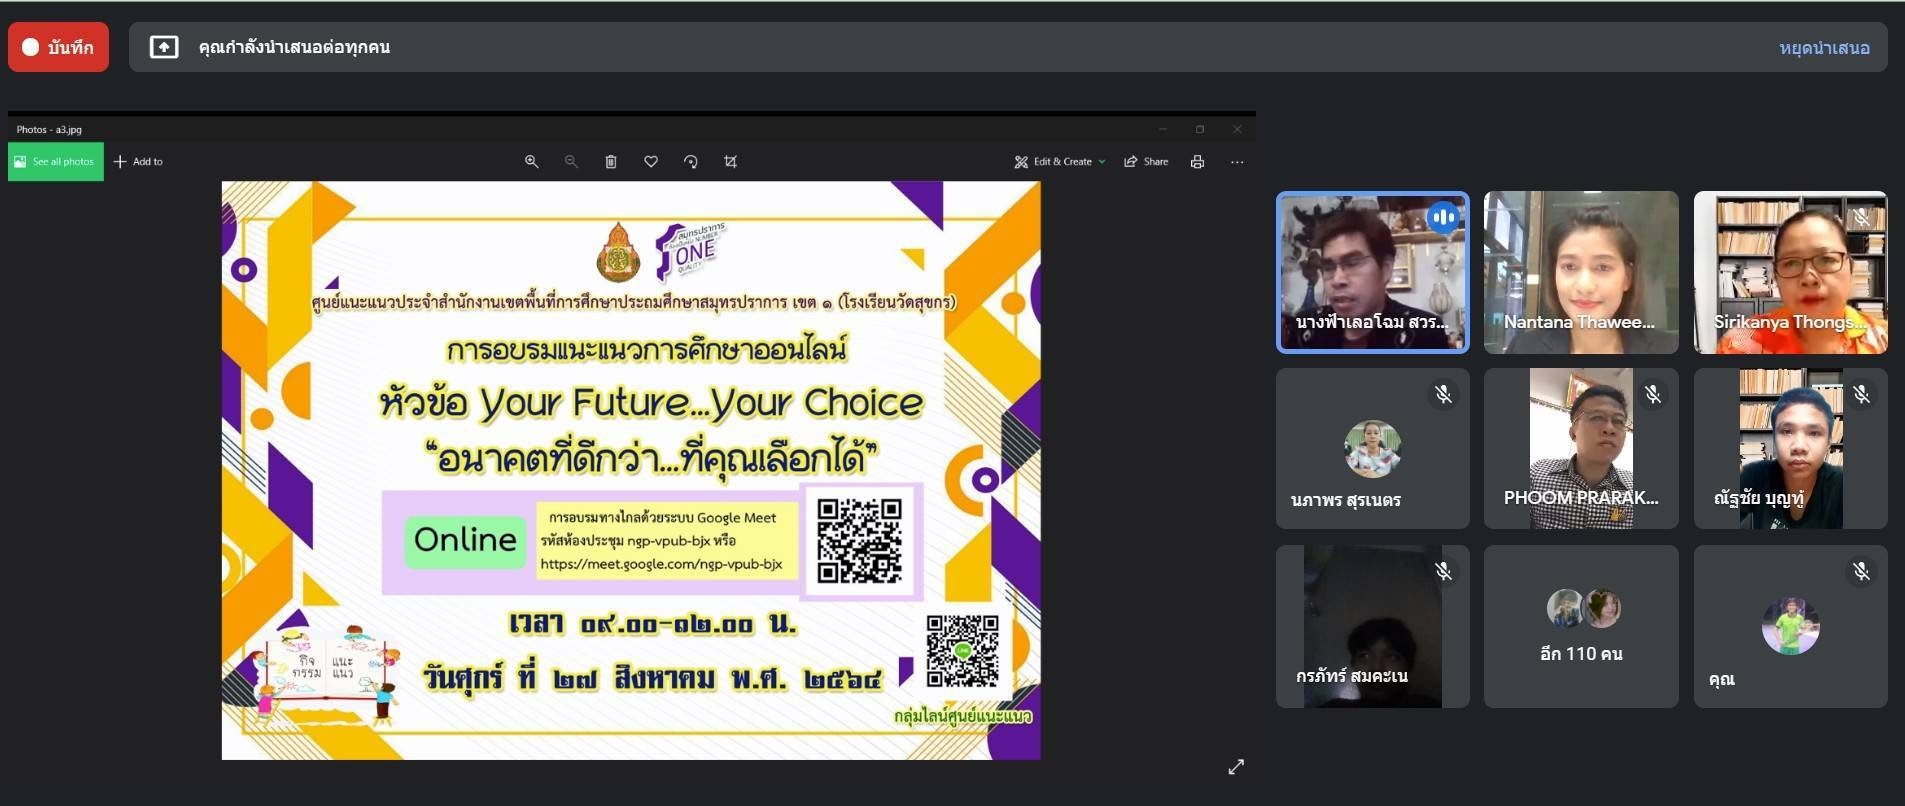Screen dimensions: 1905x806
Task: Click See all photos in Photos window
Action: 56,162
